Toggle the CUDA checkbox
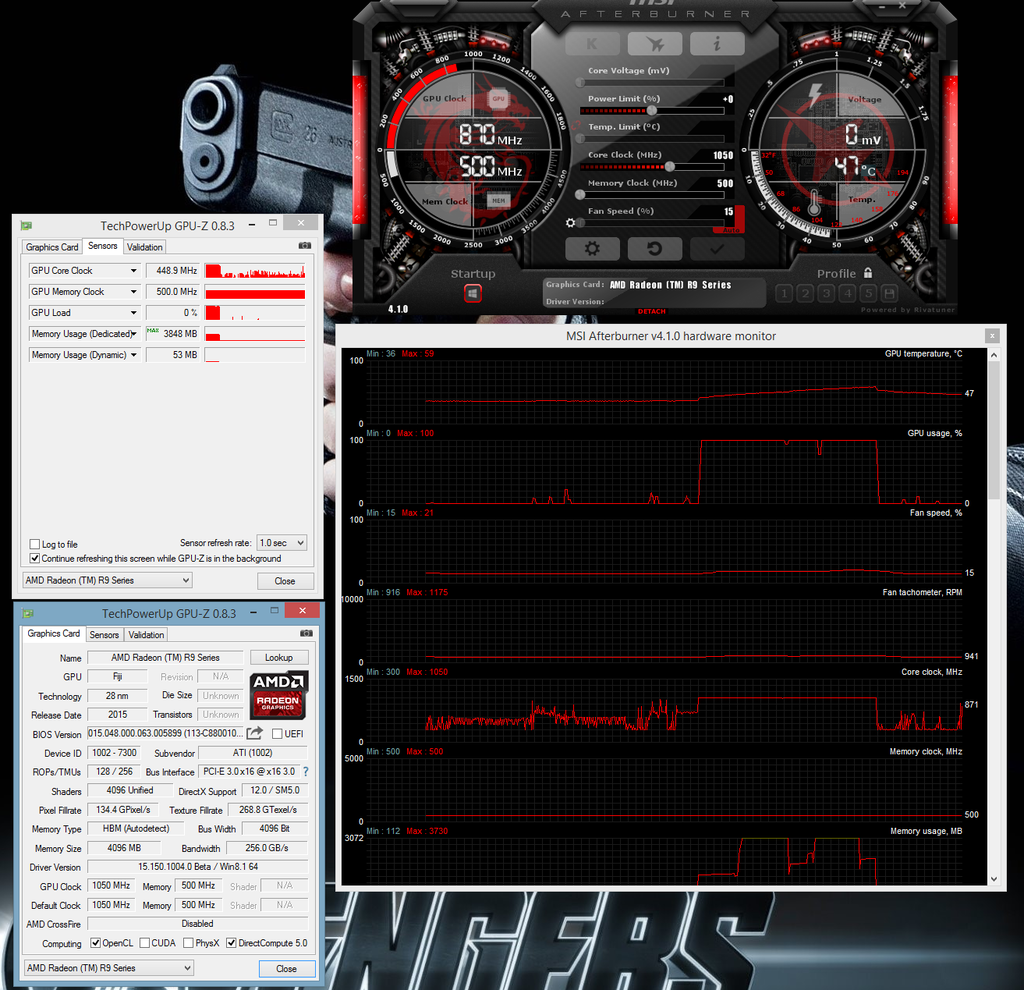 pyautogui.click(x=145, y=943)
